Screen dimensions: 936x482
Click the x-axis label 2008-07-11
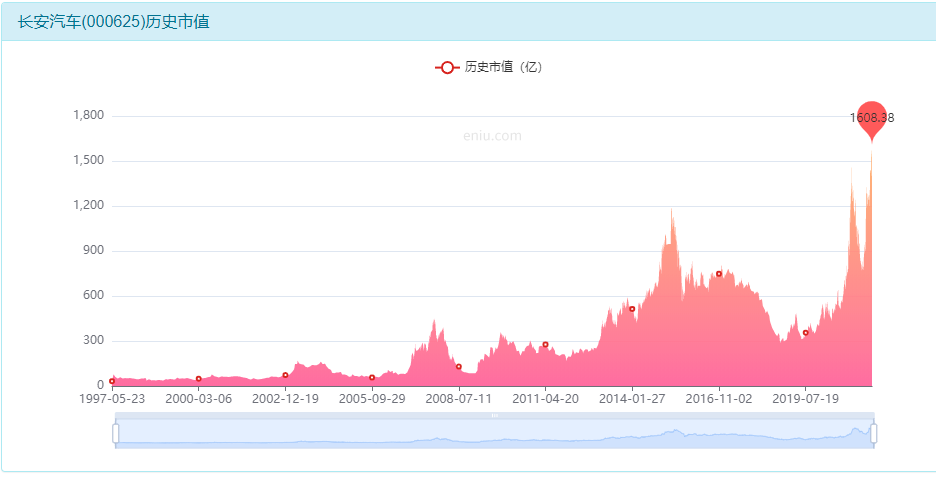coord(458,399)
